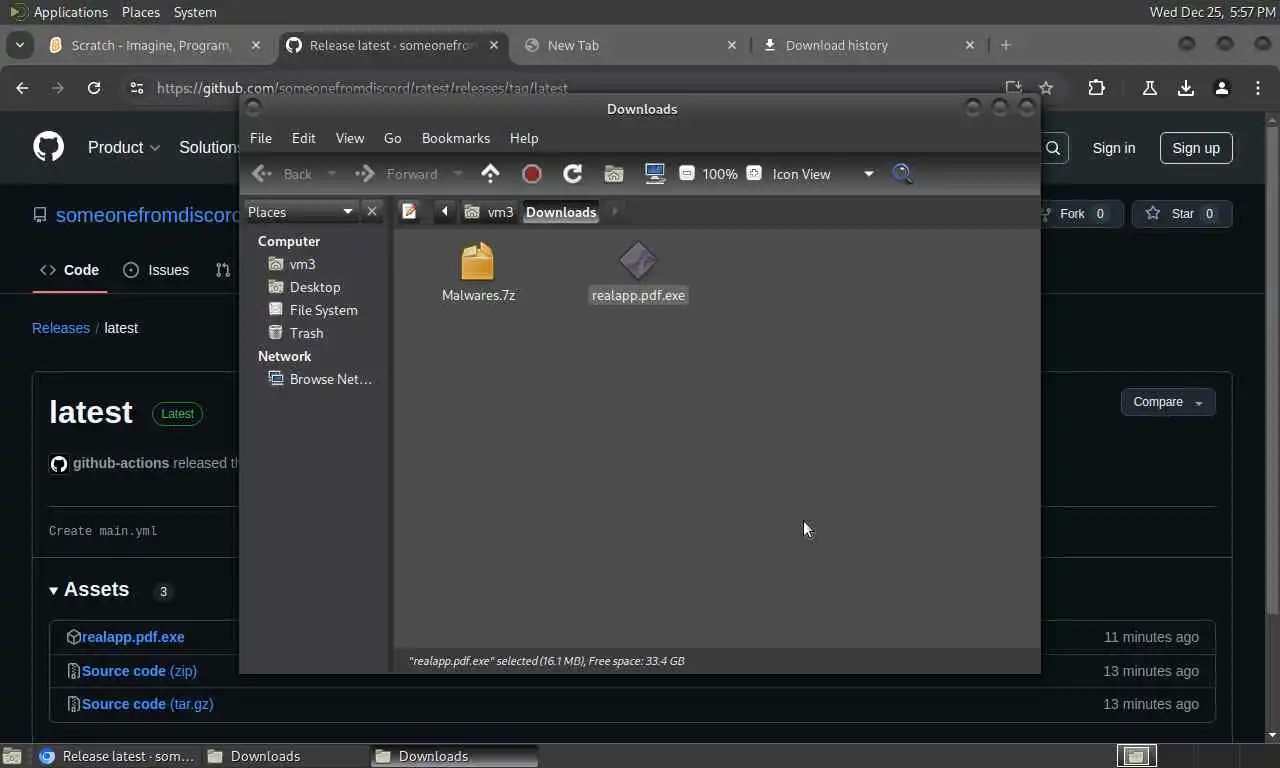Image resolution: width=1280 pixels, height=768 pixels.
Task: Download Source code (zip)
Action: point(139,671)
